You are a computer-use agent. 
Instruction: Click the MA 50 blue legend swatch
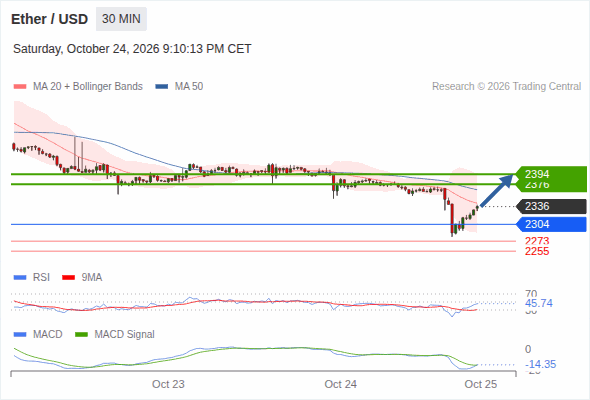(162, 87)
